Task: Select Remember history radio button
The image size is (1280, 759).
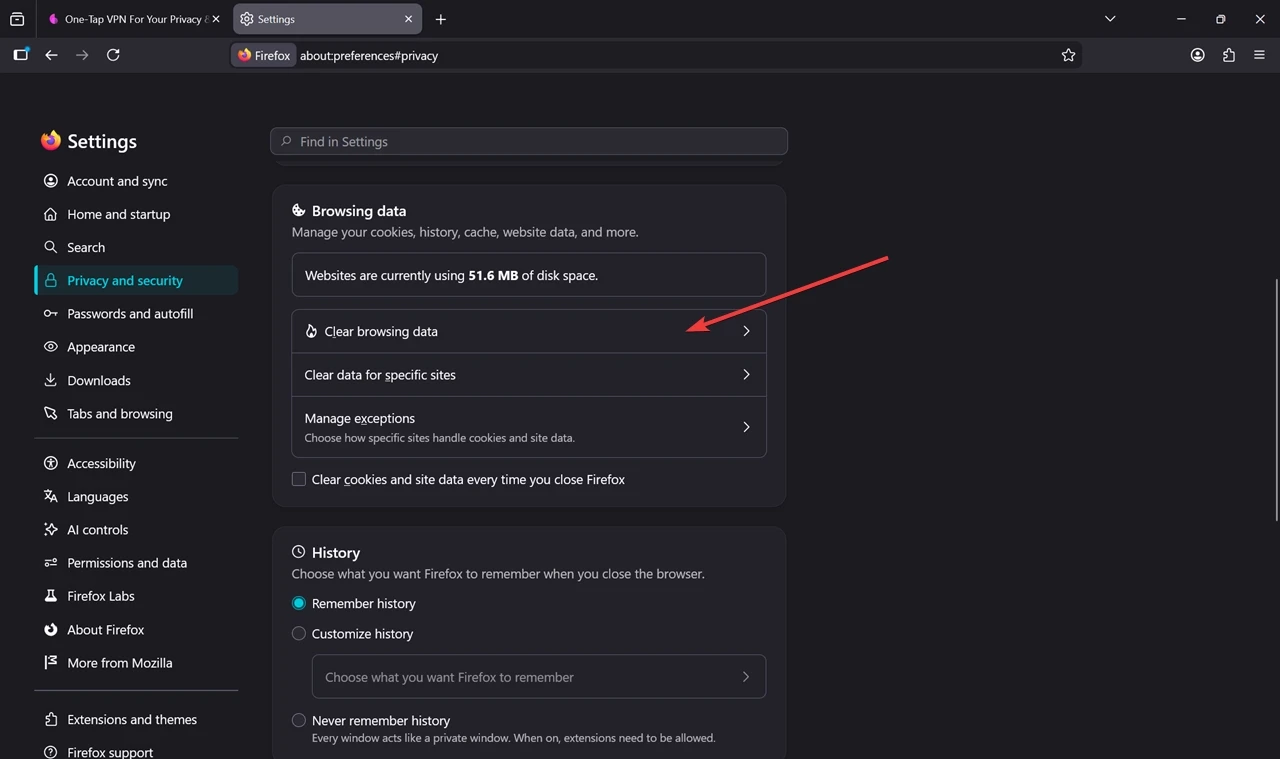Action: pyautogui.click(x=299, y=603)
